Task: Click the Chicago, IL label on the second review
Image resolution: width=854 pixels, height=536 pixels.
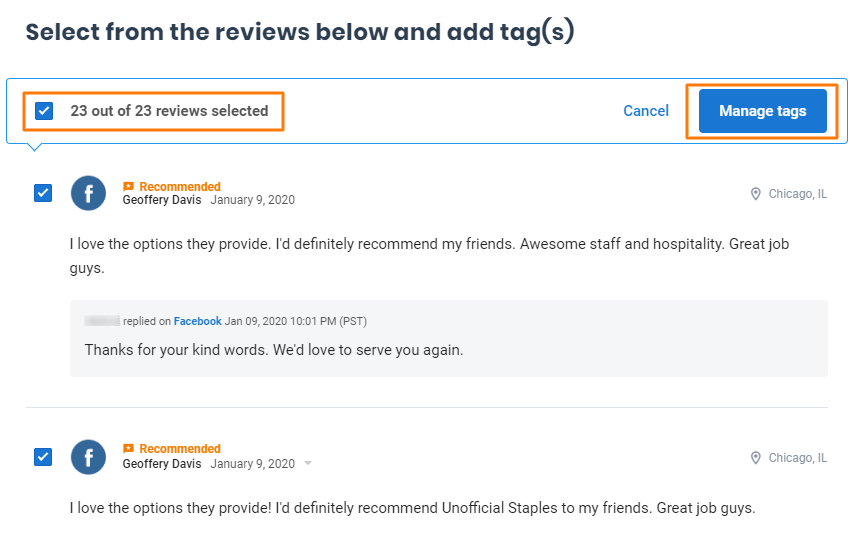Action: click(797, 458)
